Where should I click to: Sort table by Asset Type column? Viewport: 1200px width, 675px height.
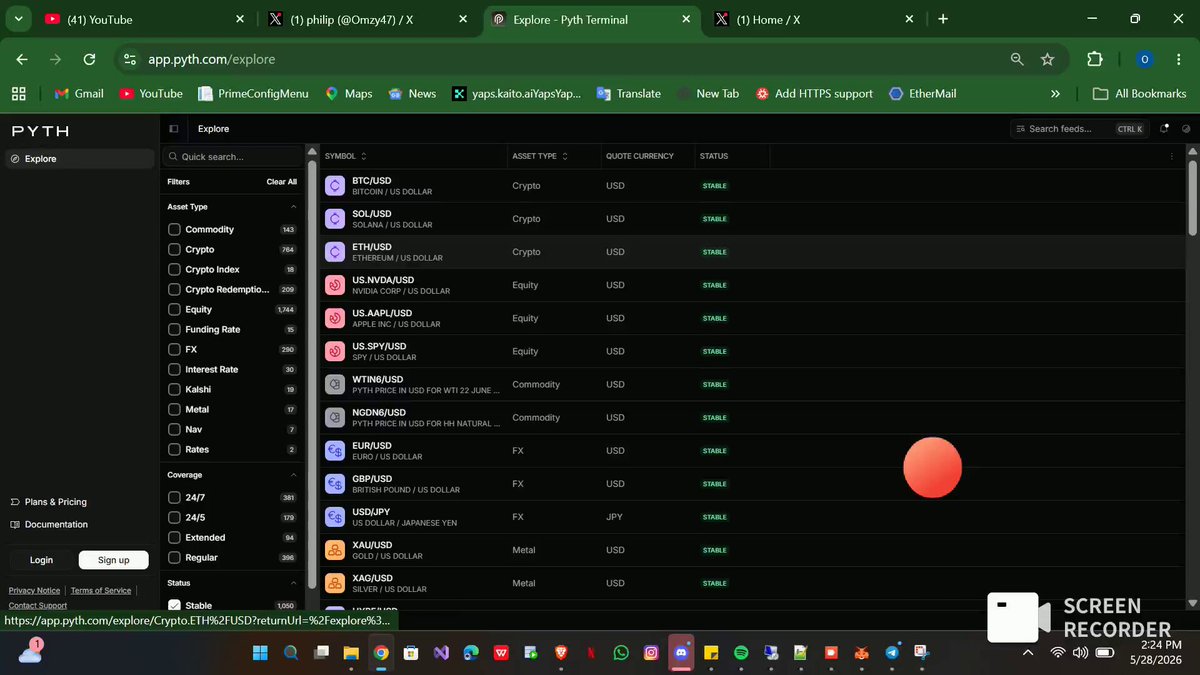tap(540, 156)
